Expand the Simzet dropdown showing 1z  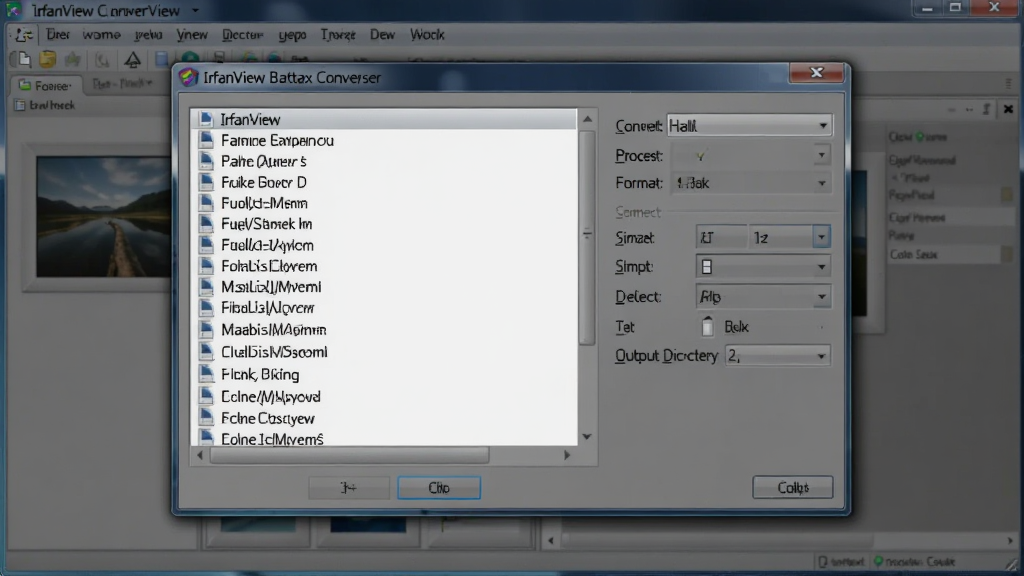pyautogui.click(x=822, y=237)
